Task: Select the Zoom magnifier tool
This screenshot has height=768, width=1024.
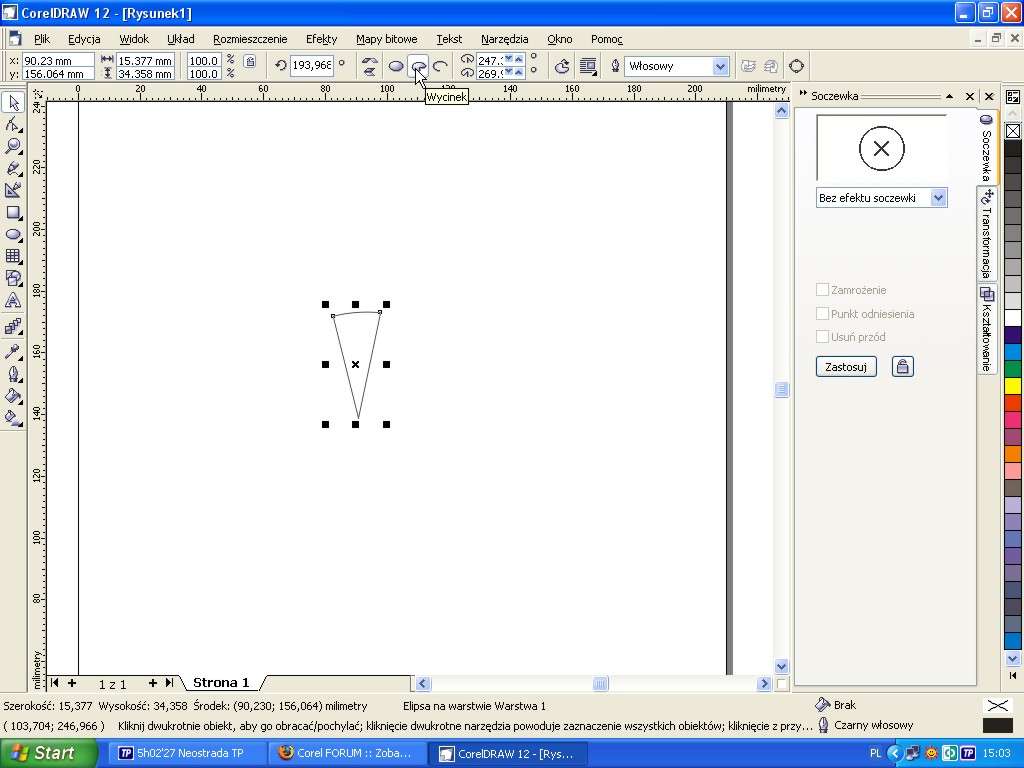Action: pyautogui.click(x=13, y=146)
